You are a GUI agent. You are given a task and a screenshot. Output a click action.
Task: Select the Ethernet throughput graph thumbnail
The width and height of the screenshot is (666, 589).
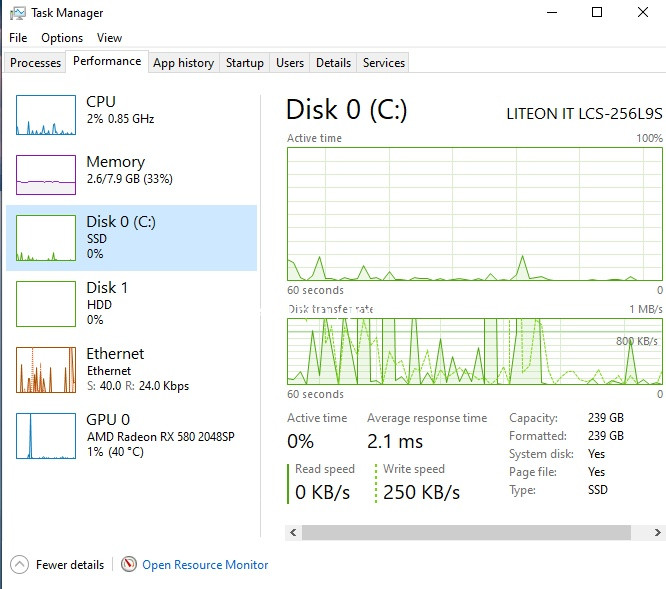point(46,370)
